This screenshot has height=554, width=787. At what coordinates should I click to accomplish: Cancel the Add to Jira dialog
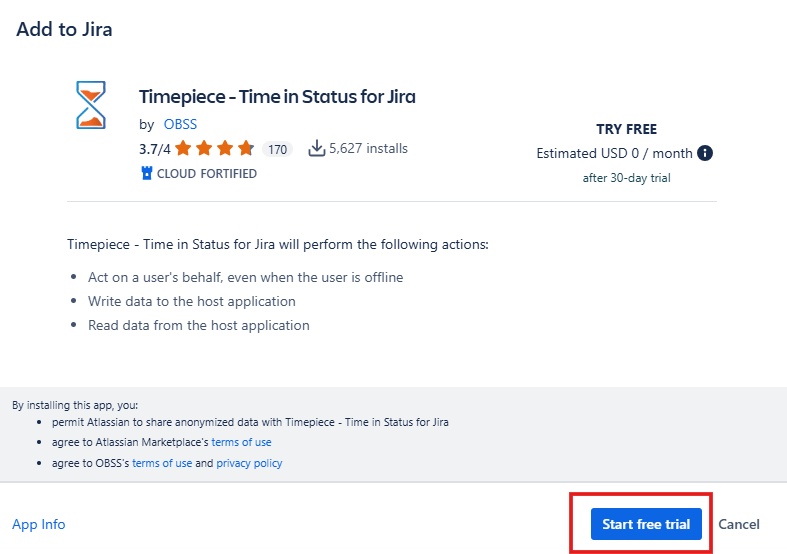click(x=739, y=524)
